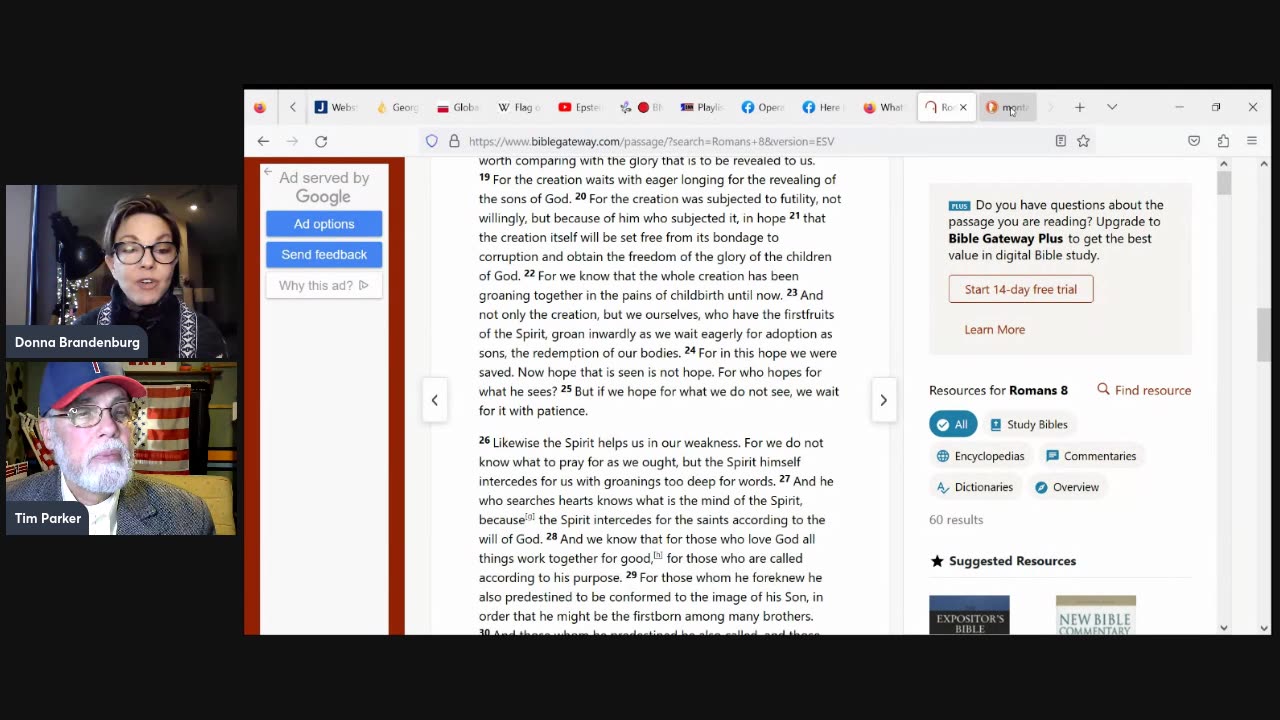Click the Donna Brandenburg video tile
The width and height of the screenshot is (1280, 720).
tap(121, 271)
